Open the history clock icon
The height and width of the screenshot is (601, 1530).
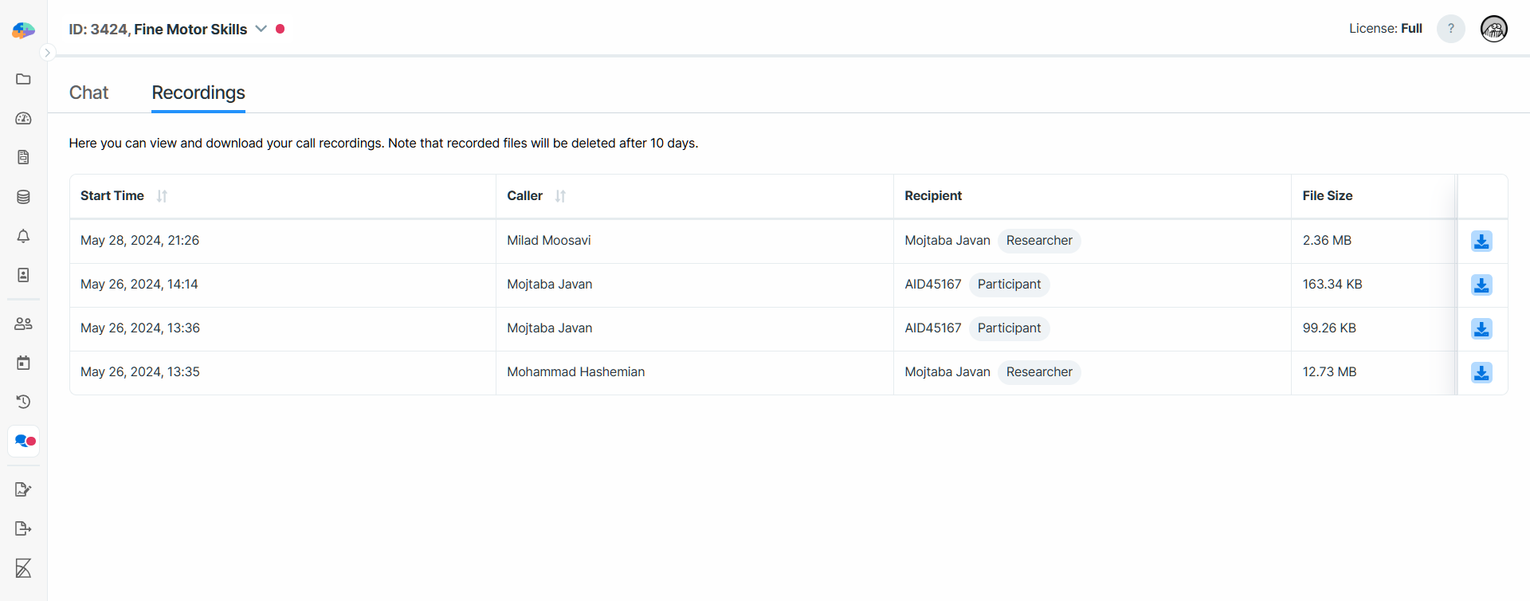(x=23, y=402)
